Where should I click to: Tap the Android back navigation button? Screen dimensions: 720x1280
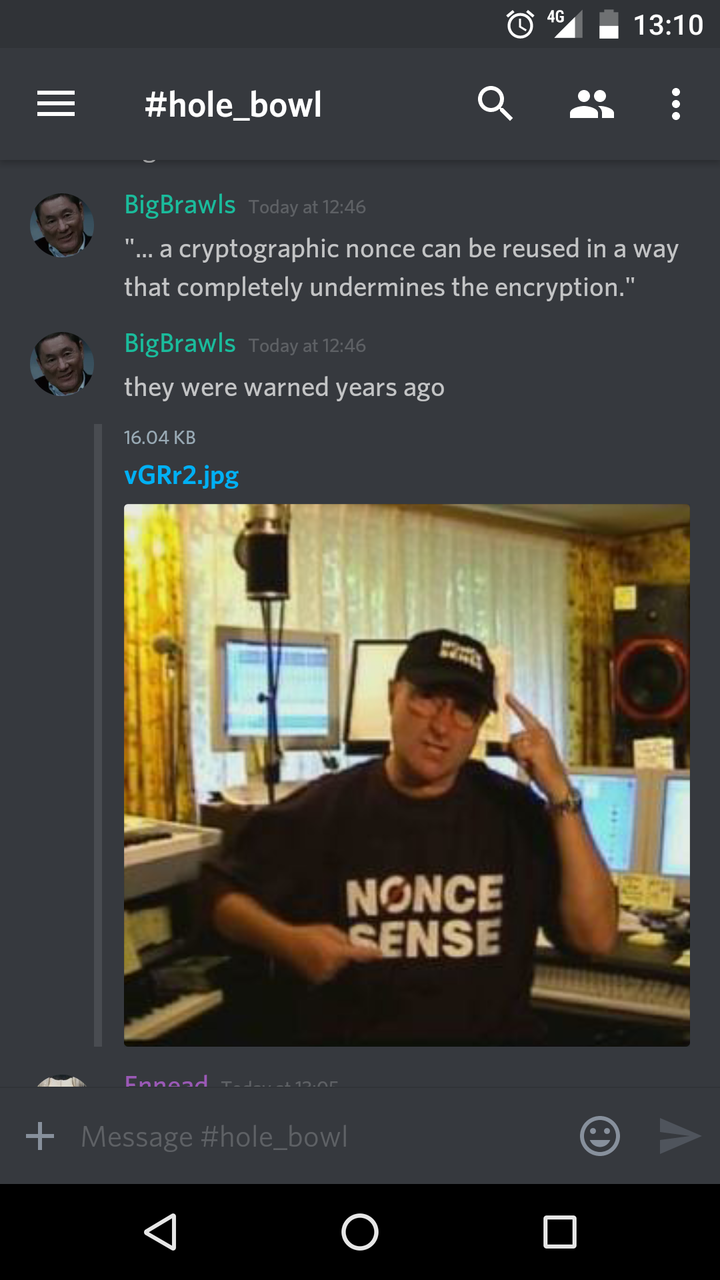coord(160,1232)
